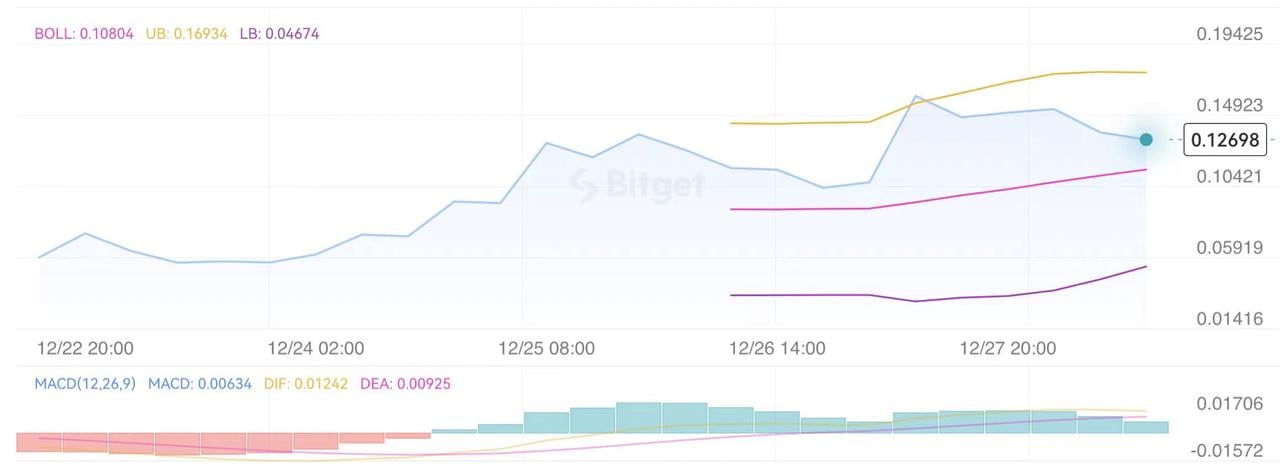Click the 0.05919 price axis label
Viewport: 1280px width, 472px height.
click(1229, 247)
